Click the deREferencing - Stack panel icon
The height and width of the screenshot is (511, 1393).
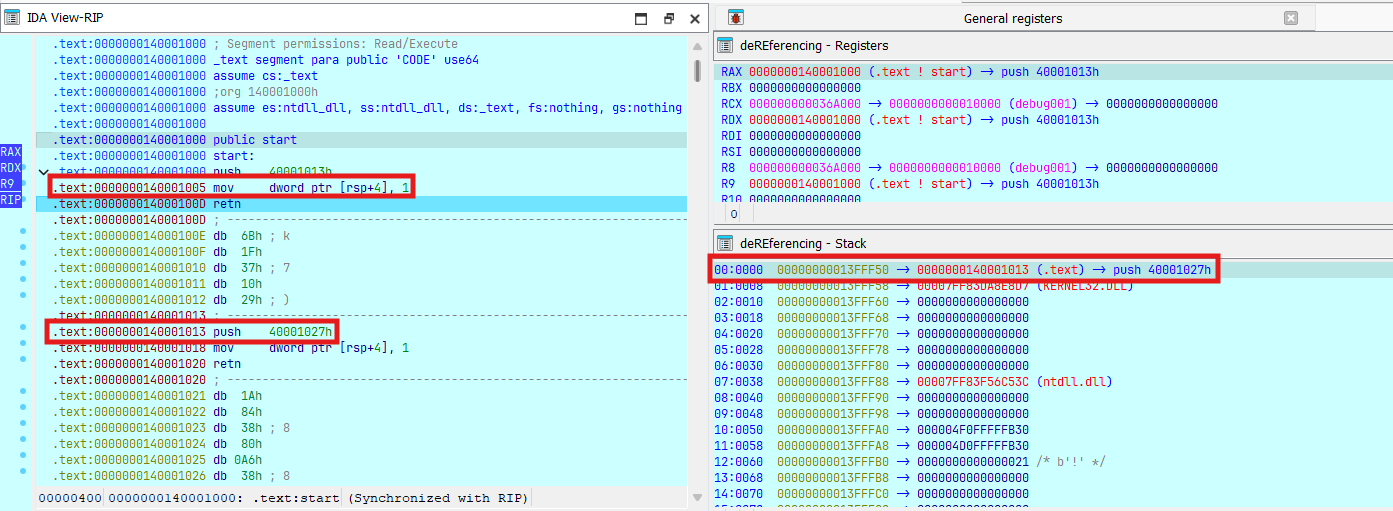[x=725, y=243]
